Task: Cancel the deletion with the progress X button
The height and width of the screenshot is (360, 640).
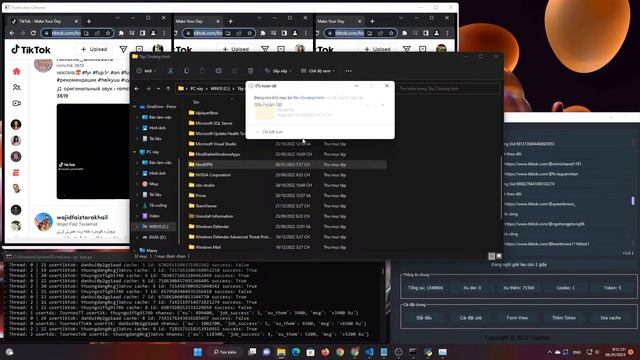Action: point(382,105)
